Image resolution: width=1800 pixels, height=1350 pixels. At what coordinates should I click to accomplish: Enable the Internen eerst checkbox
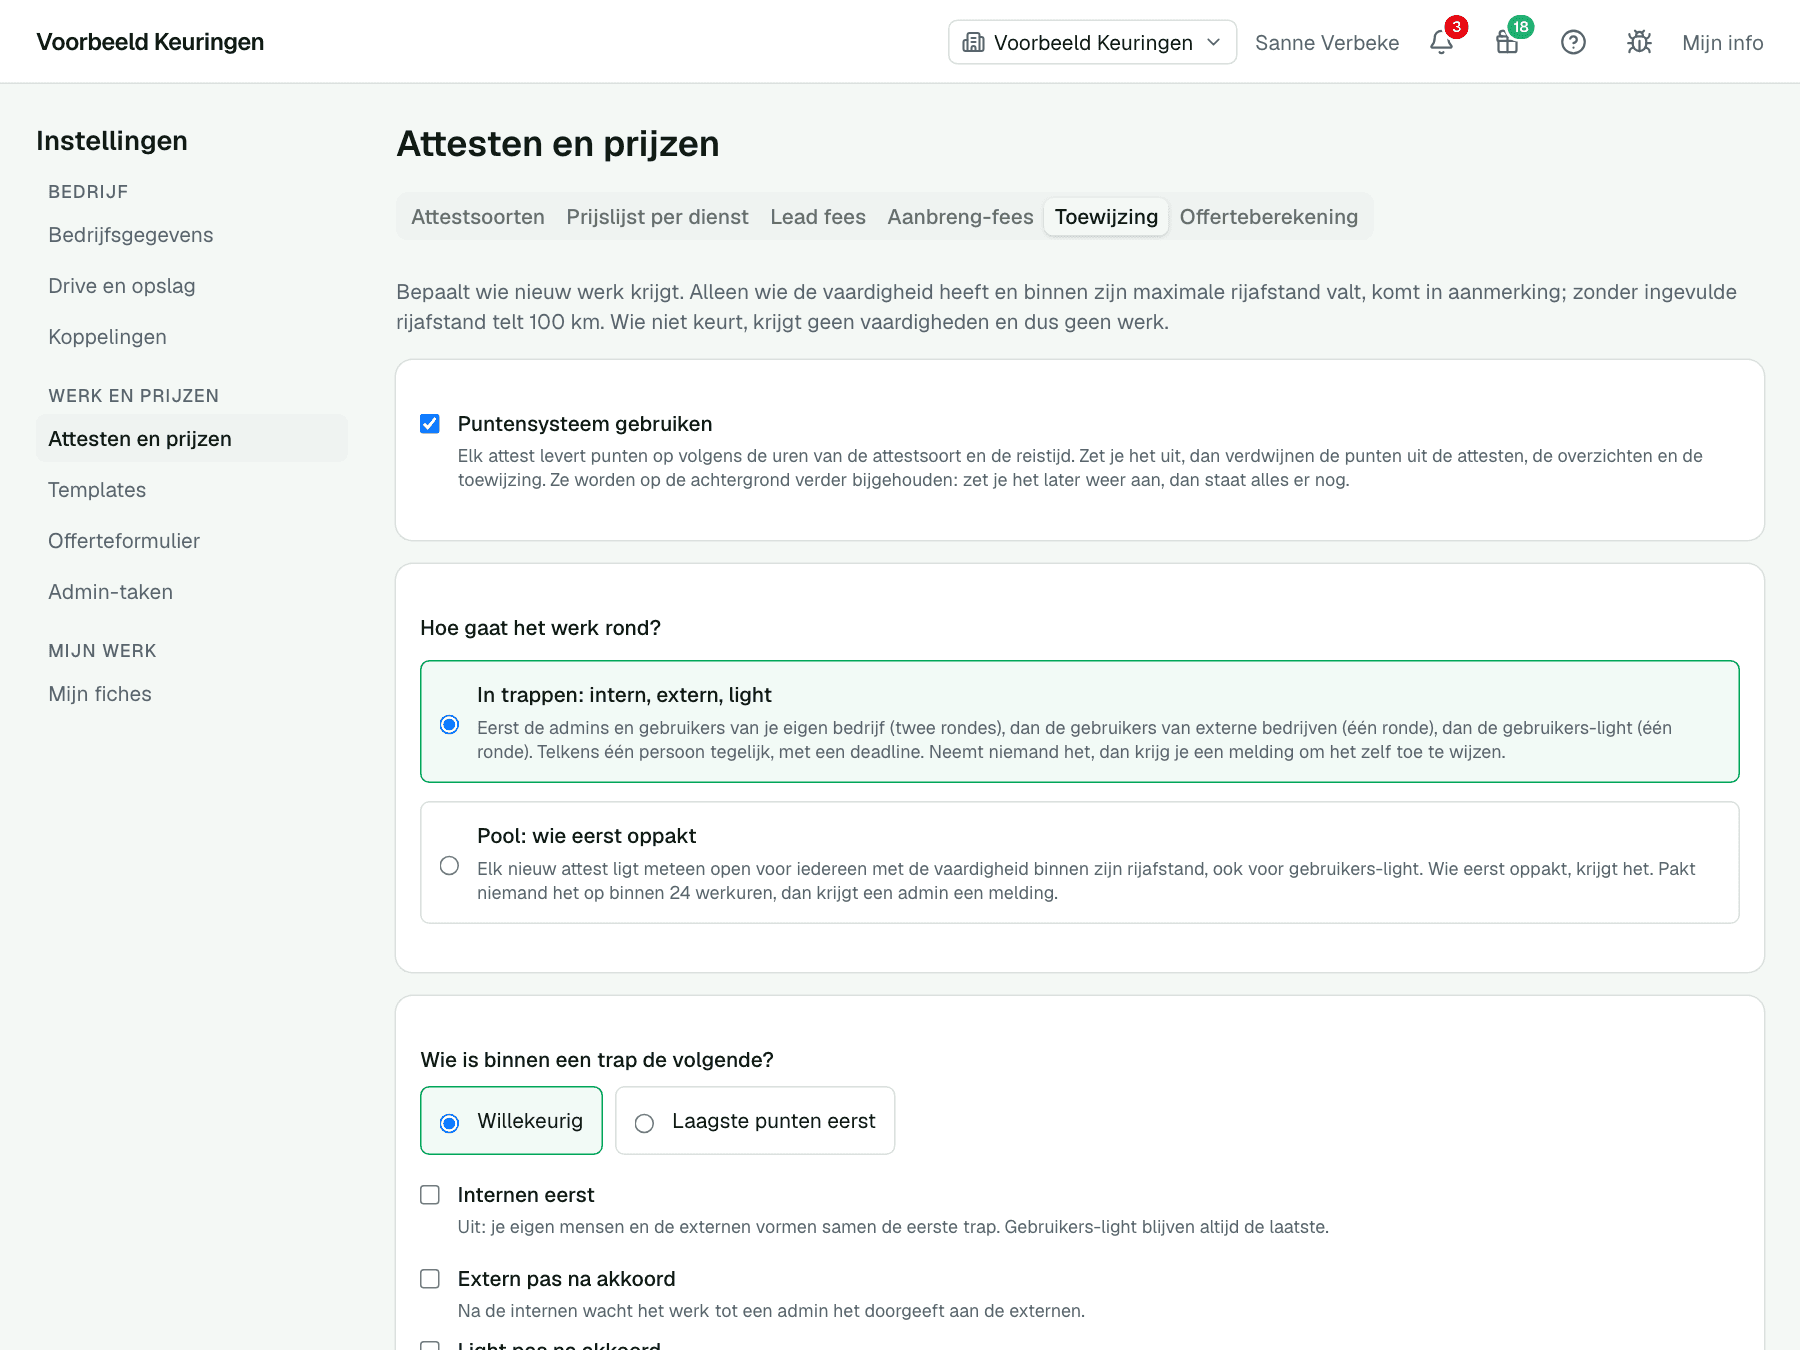click(x=430, y=1195)
